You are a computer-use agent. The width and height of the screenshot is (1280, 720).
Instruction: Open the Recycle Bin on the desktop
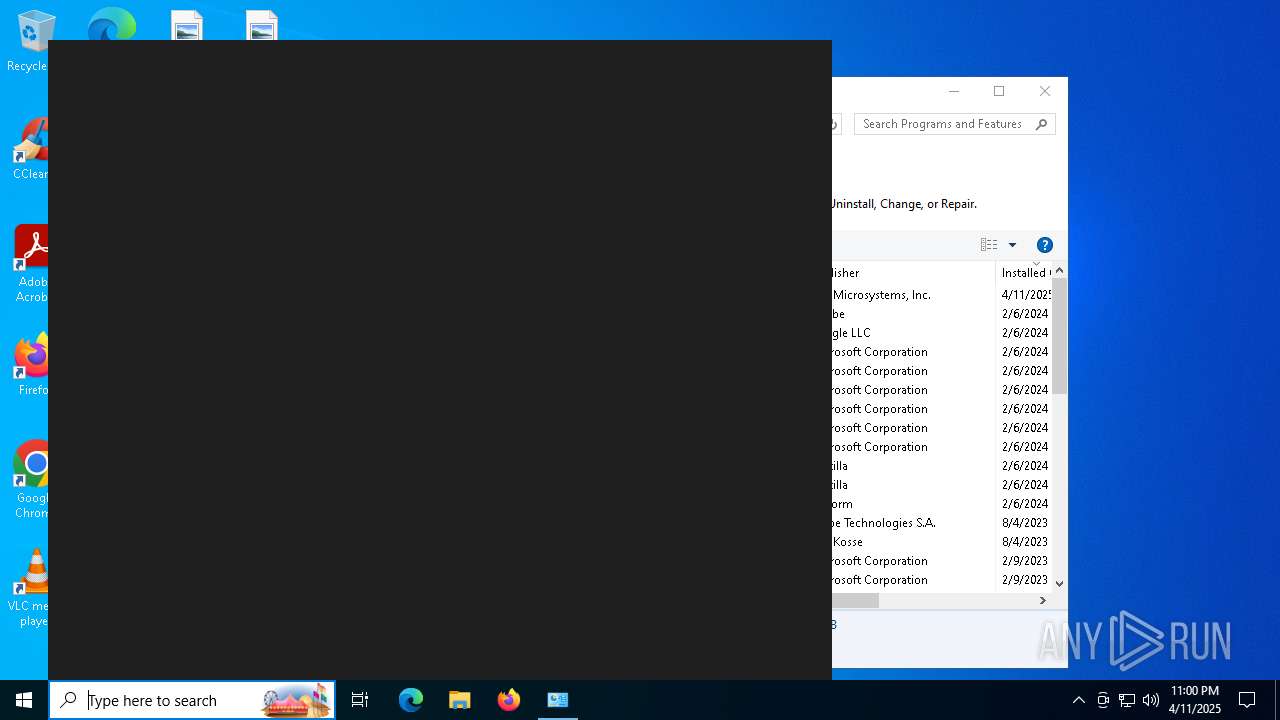point(28,42)
